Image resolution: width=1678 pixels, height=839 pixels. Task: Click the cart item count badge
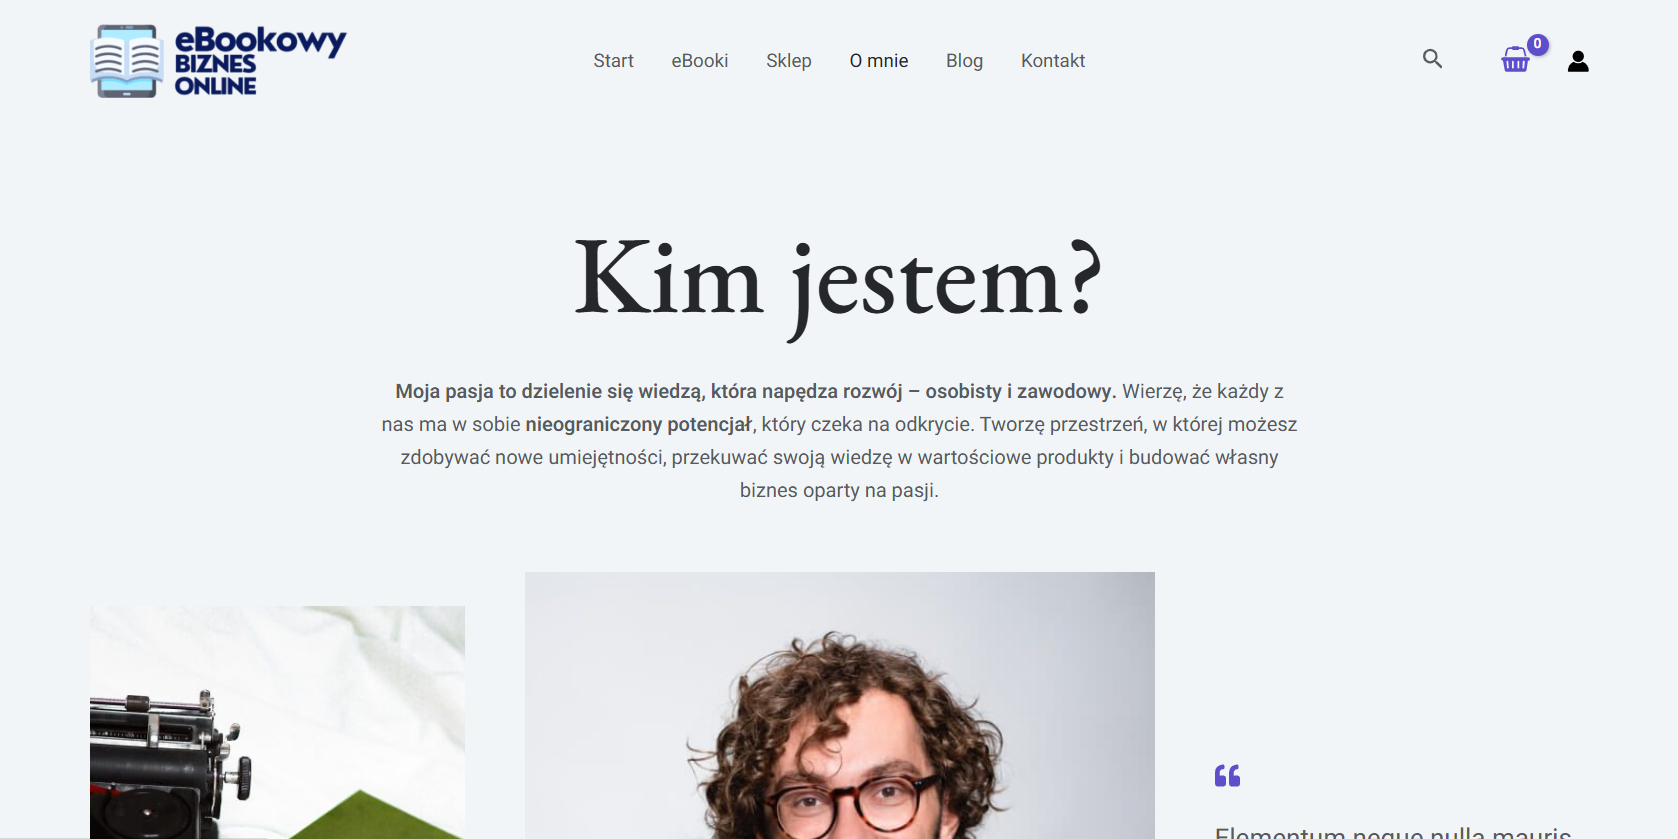tap(1538, 44)
